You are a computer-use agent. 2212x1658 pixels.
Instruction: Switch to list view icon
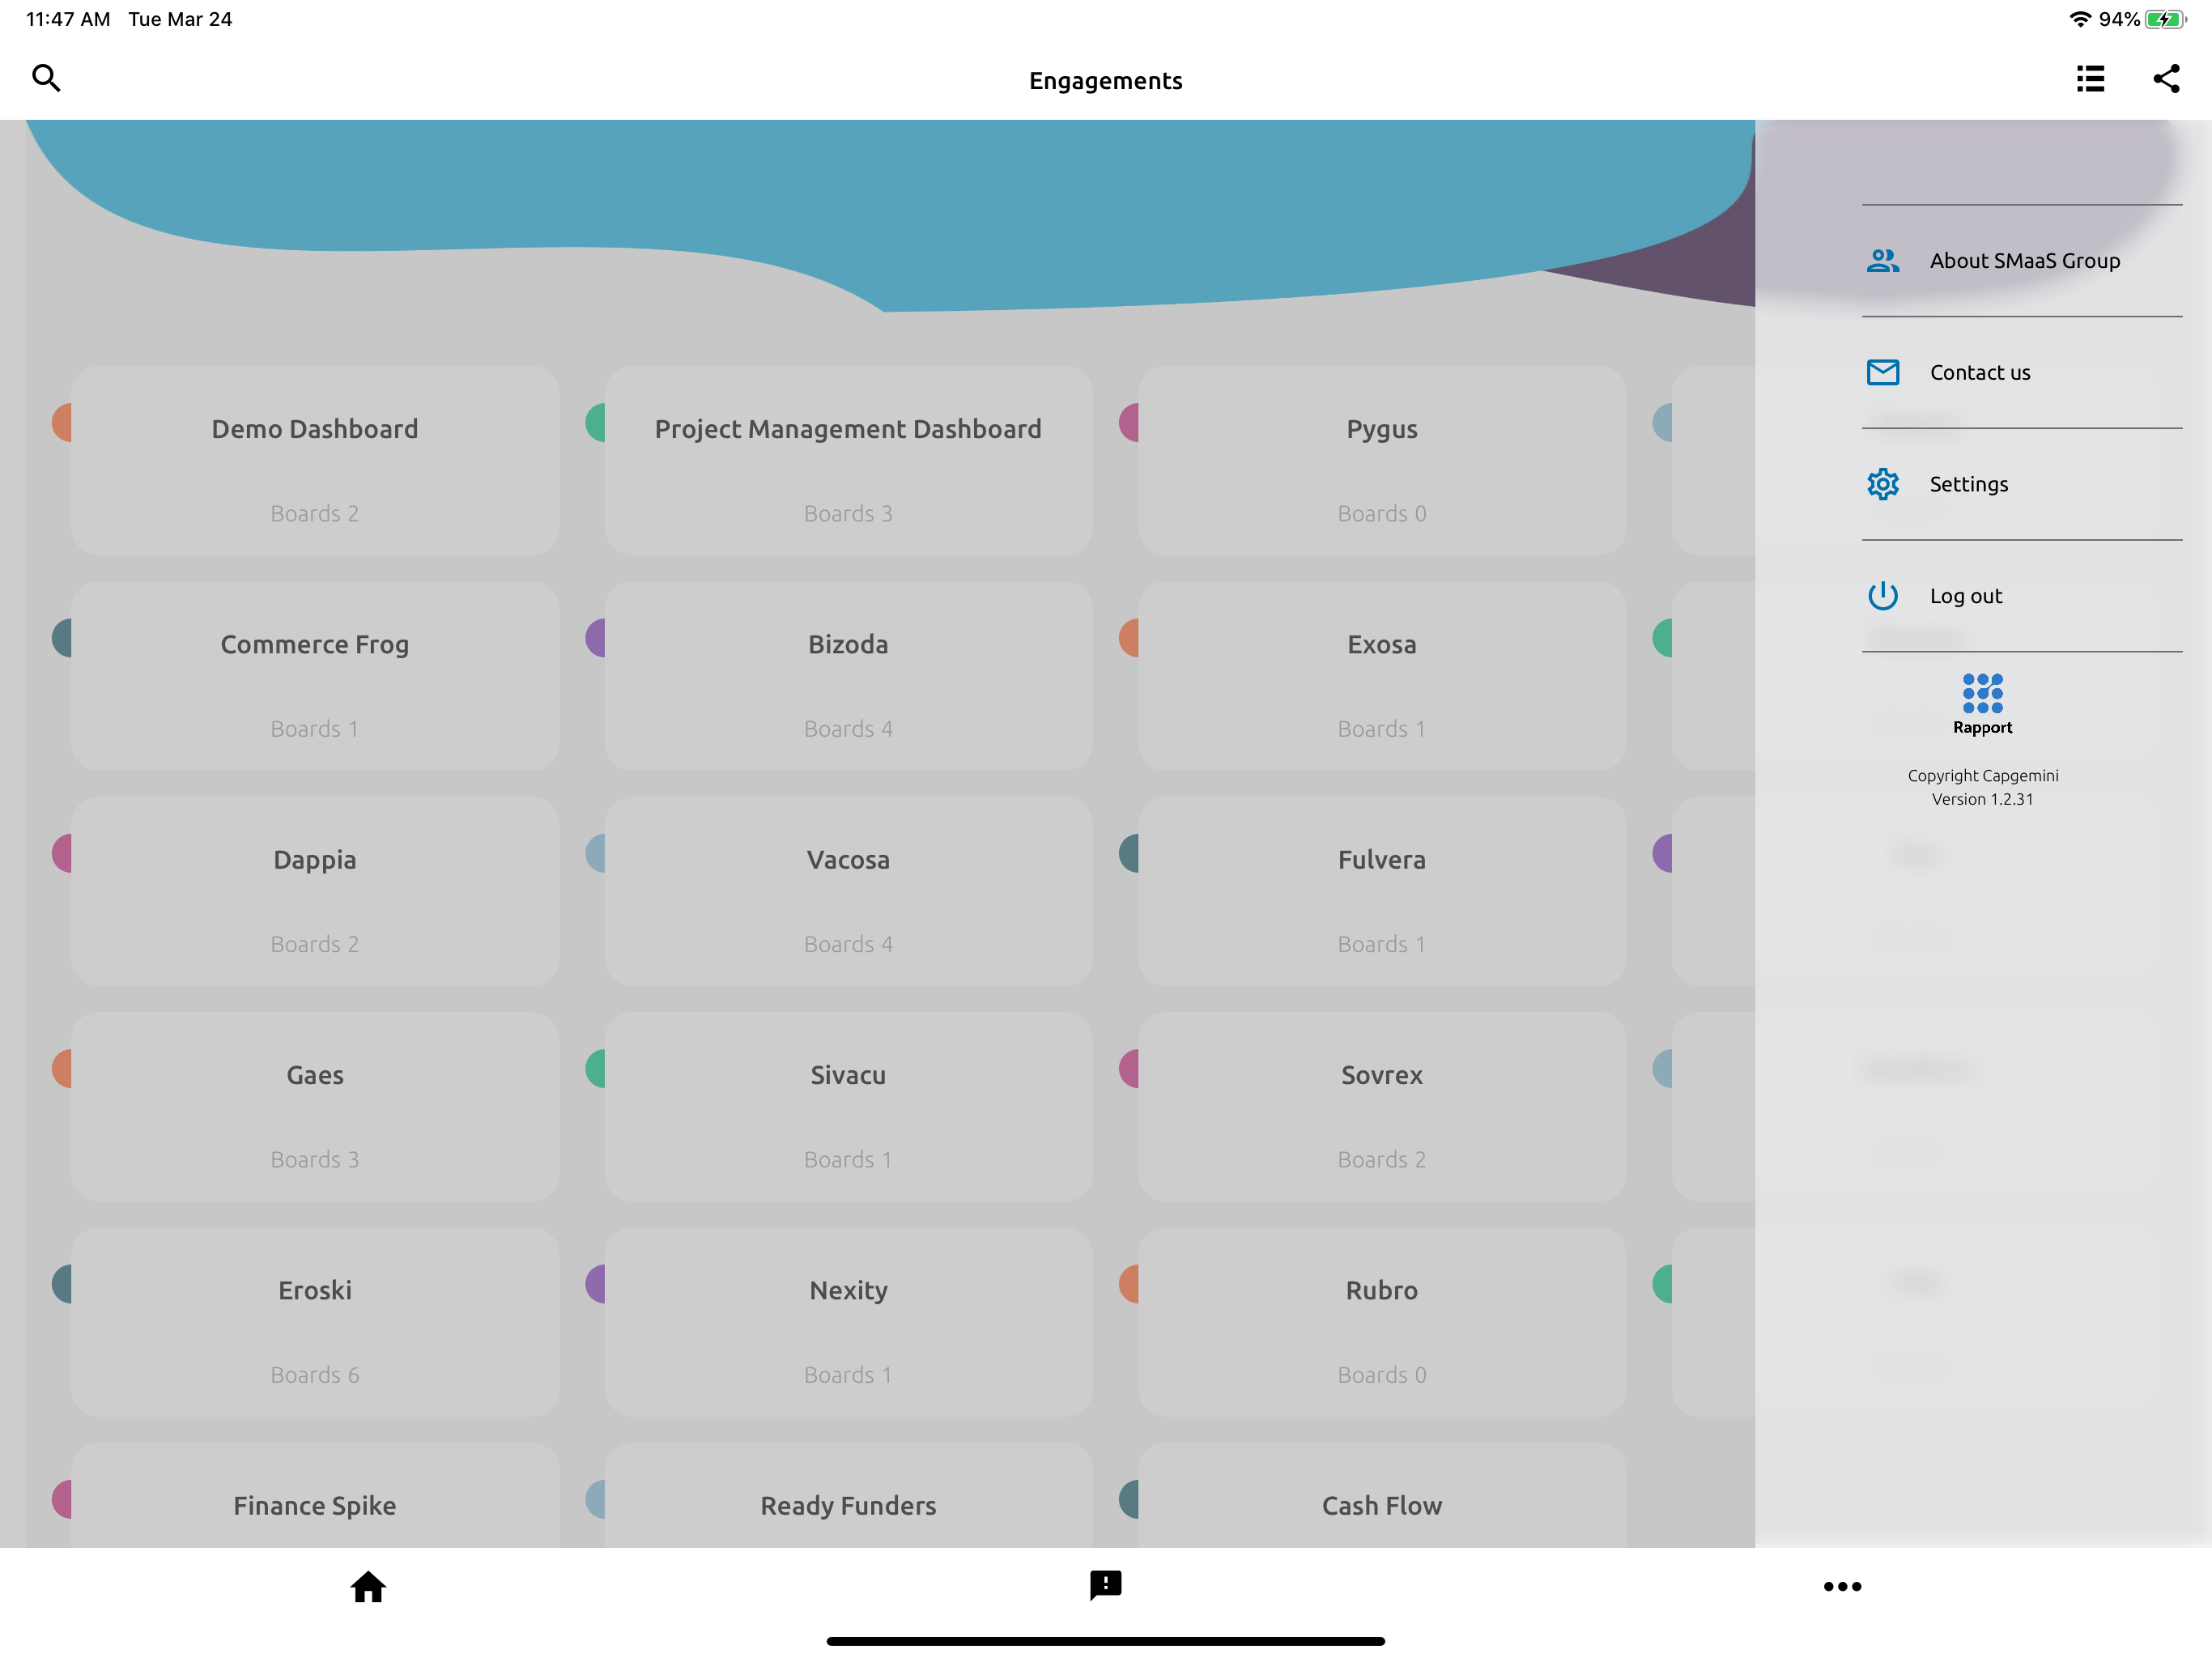tap(2090, 79)
